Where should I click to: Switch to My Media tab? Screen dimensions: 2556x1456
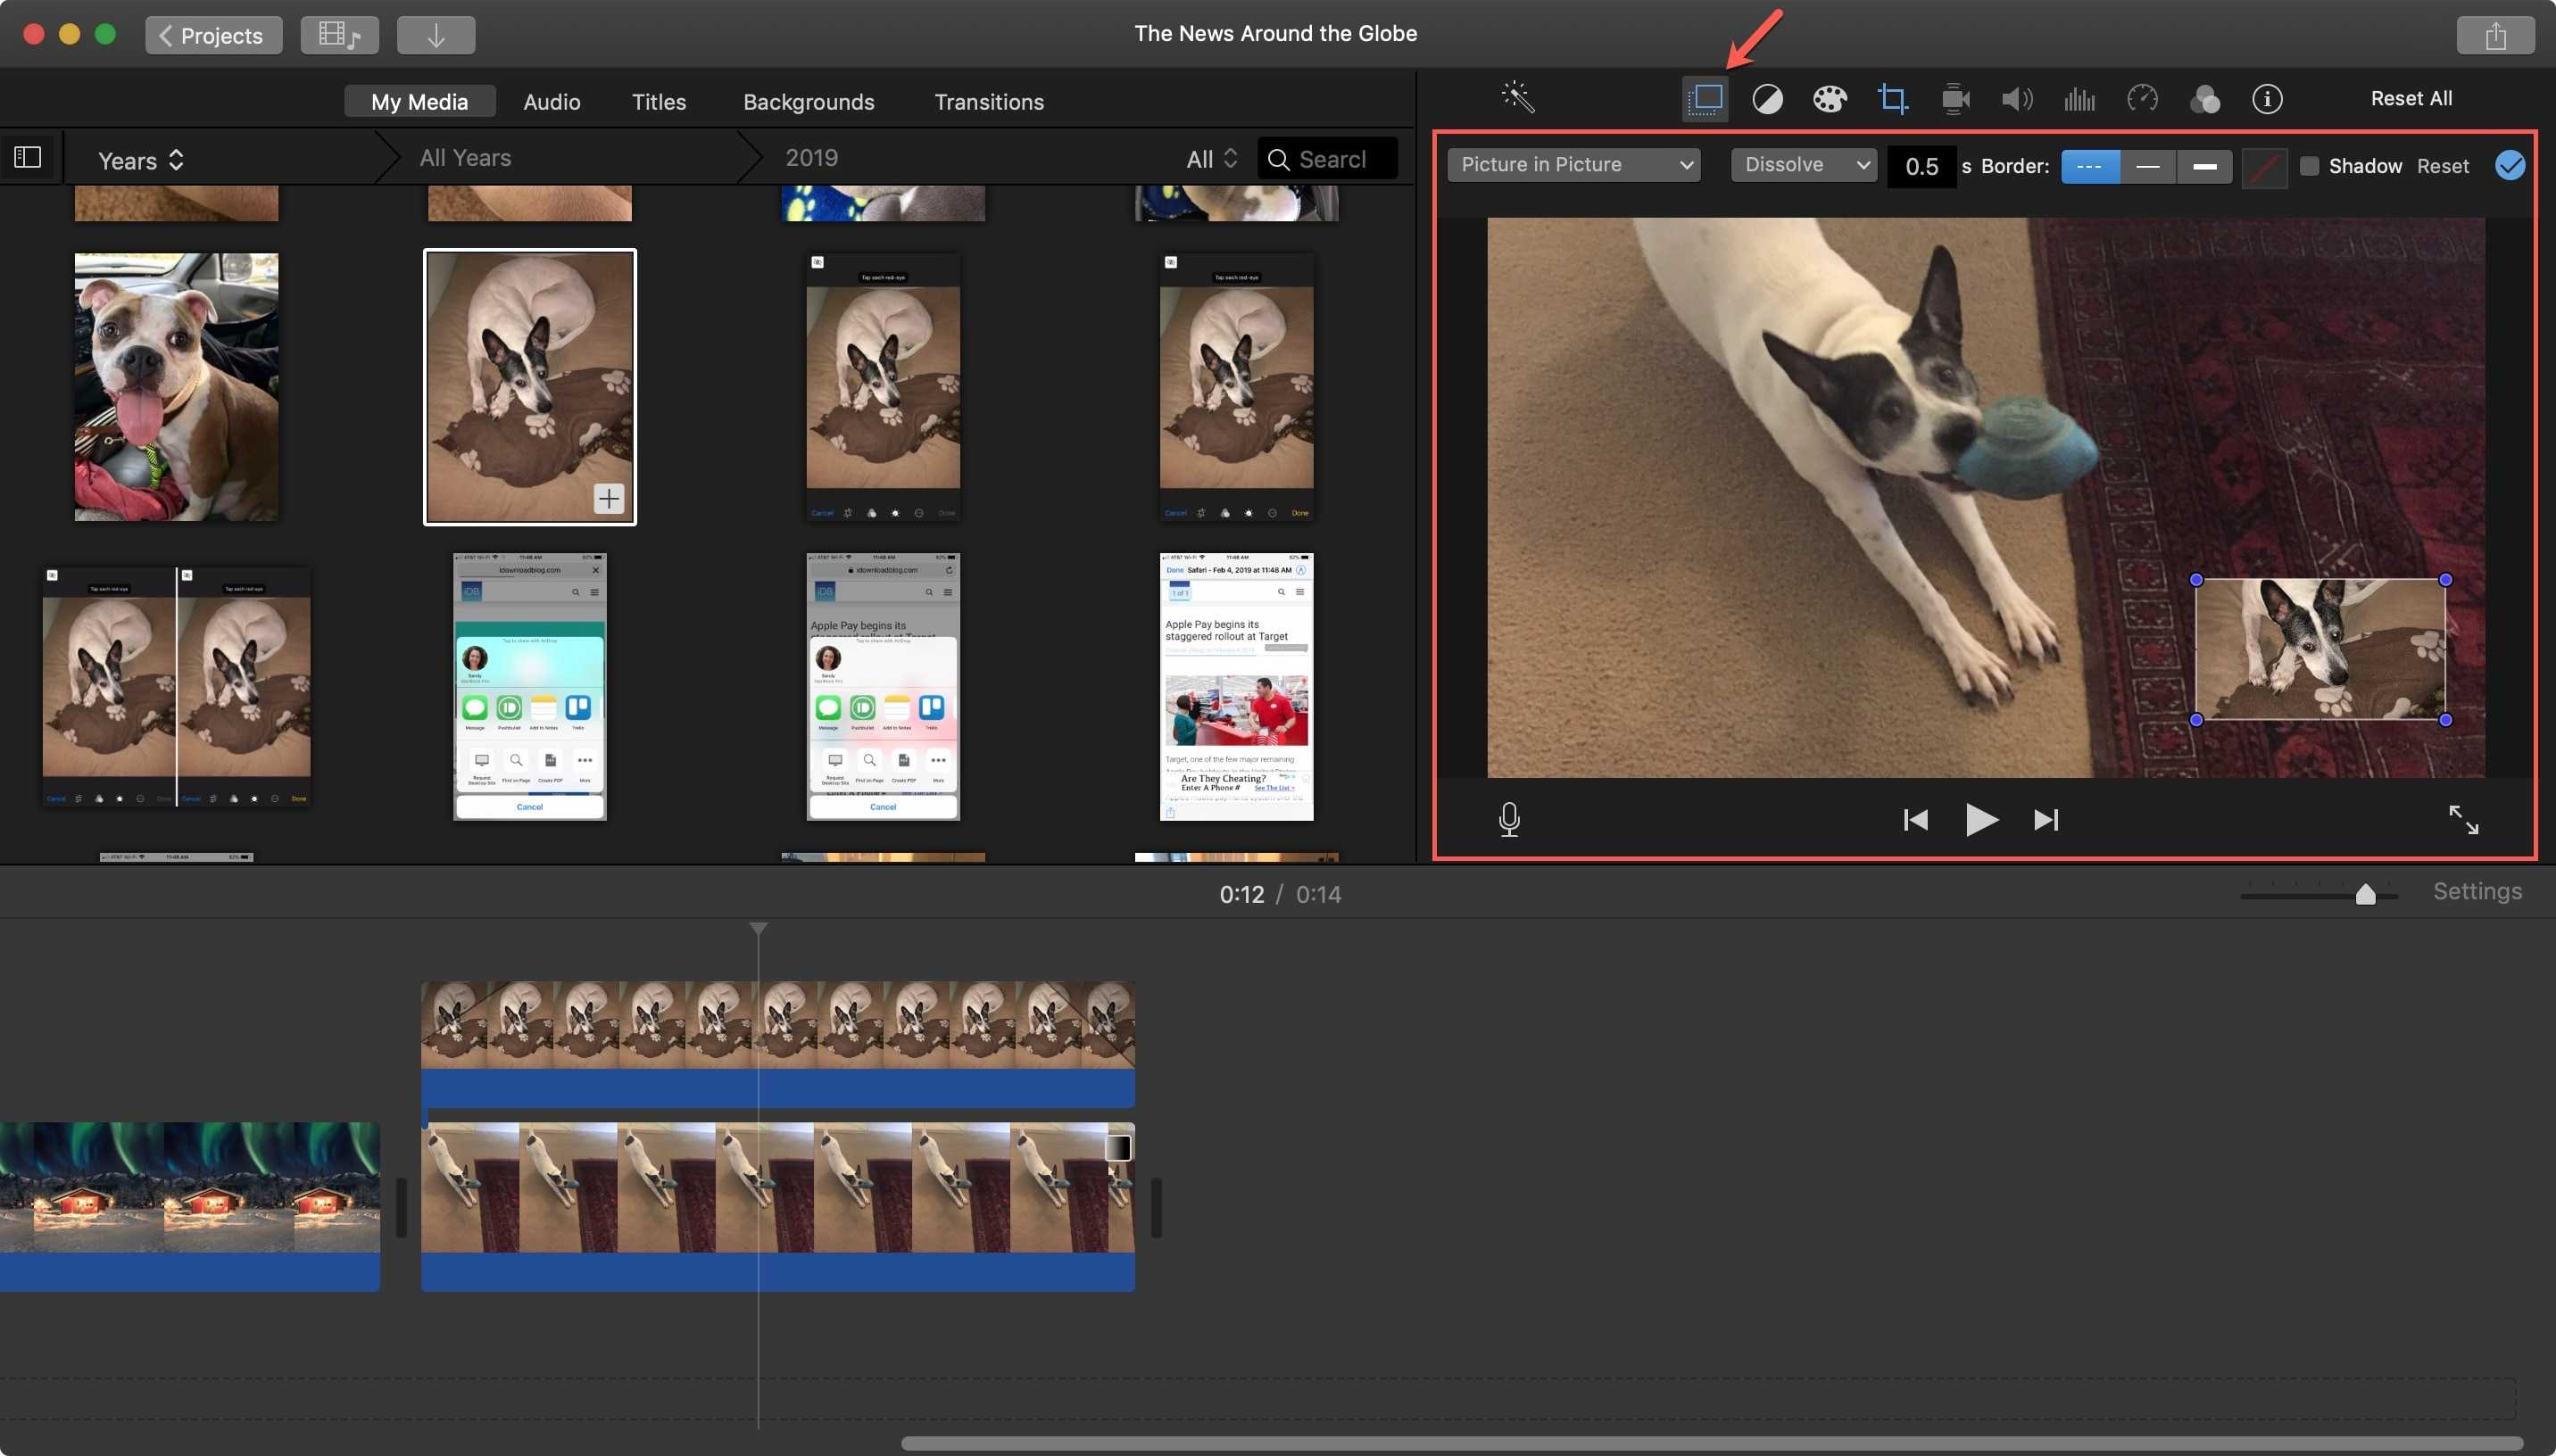coord(419,101)
